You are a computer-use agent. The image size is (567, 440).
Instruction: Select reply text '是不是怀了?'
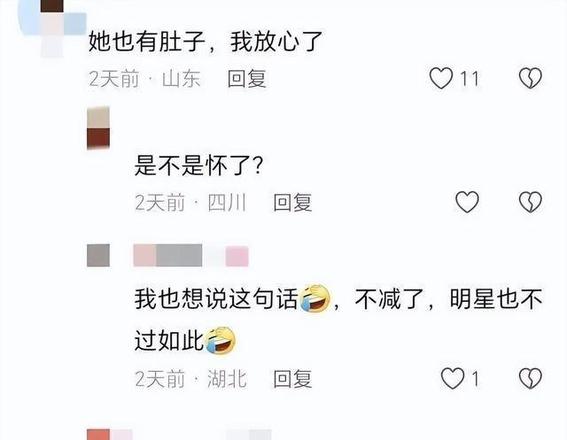pyautogui.click(x=199, y=166)
